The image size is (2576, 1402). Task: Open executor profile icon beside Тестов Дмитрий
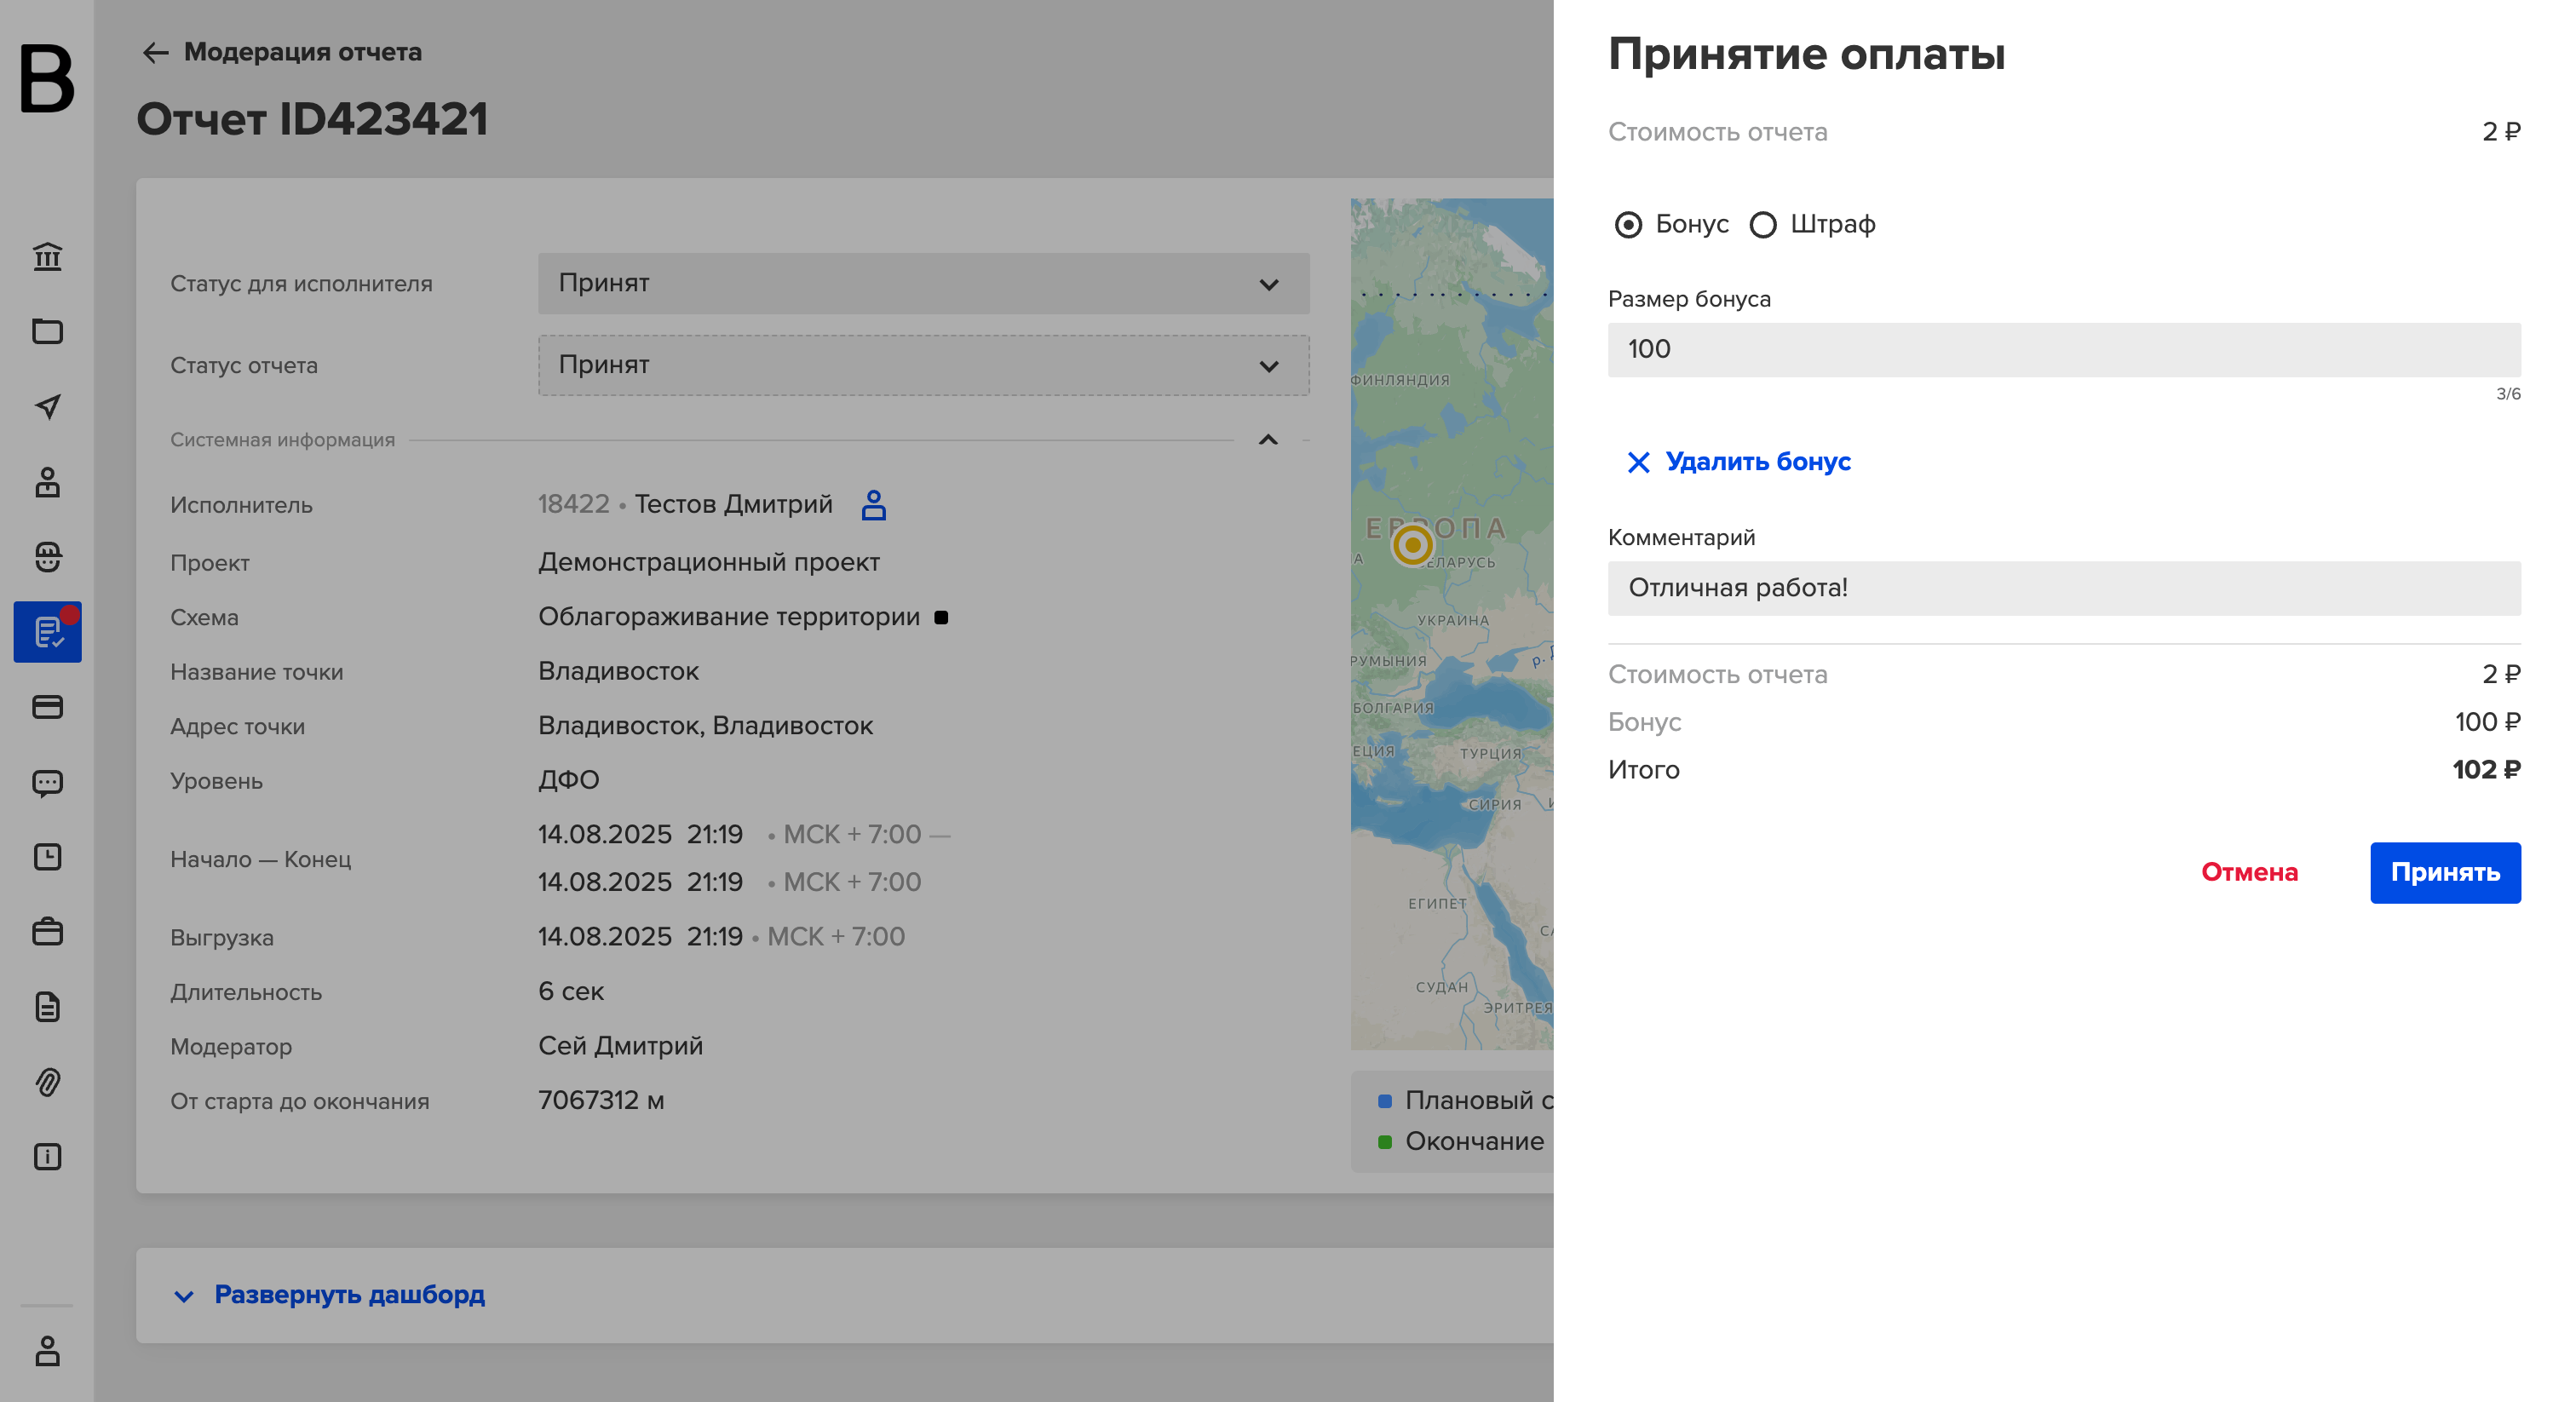tap(873, 505)
